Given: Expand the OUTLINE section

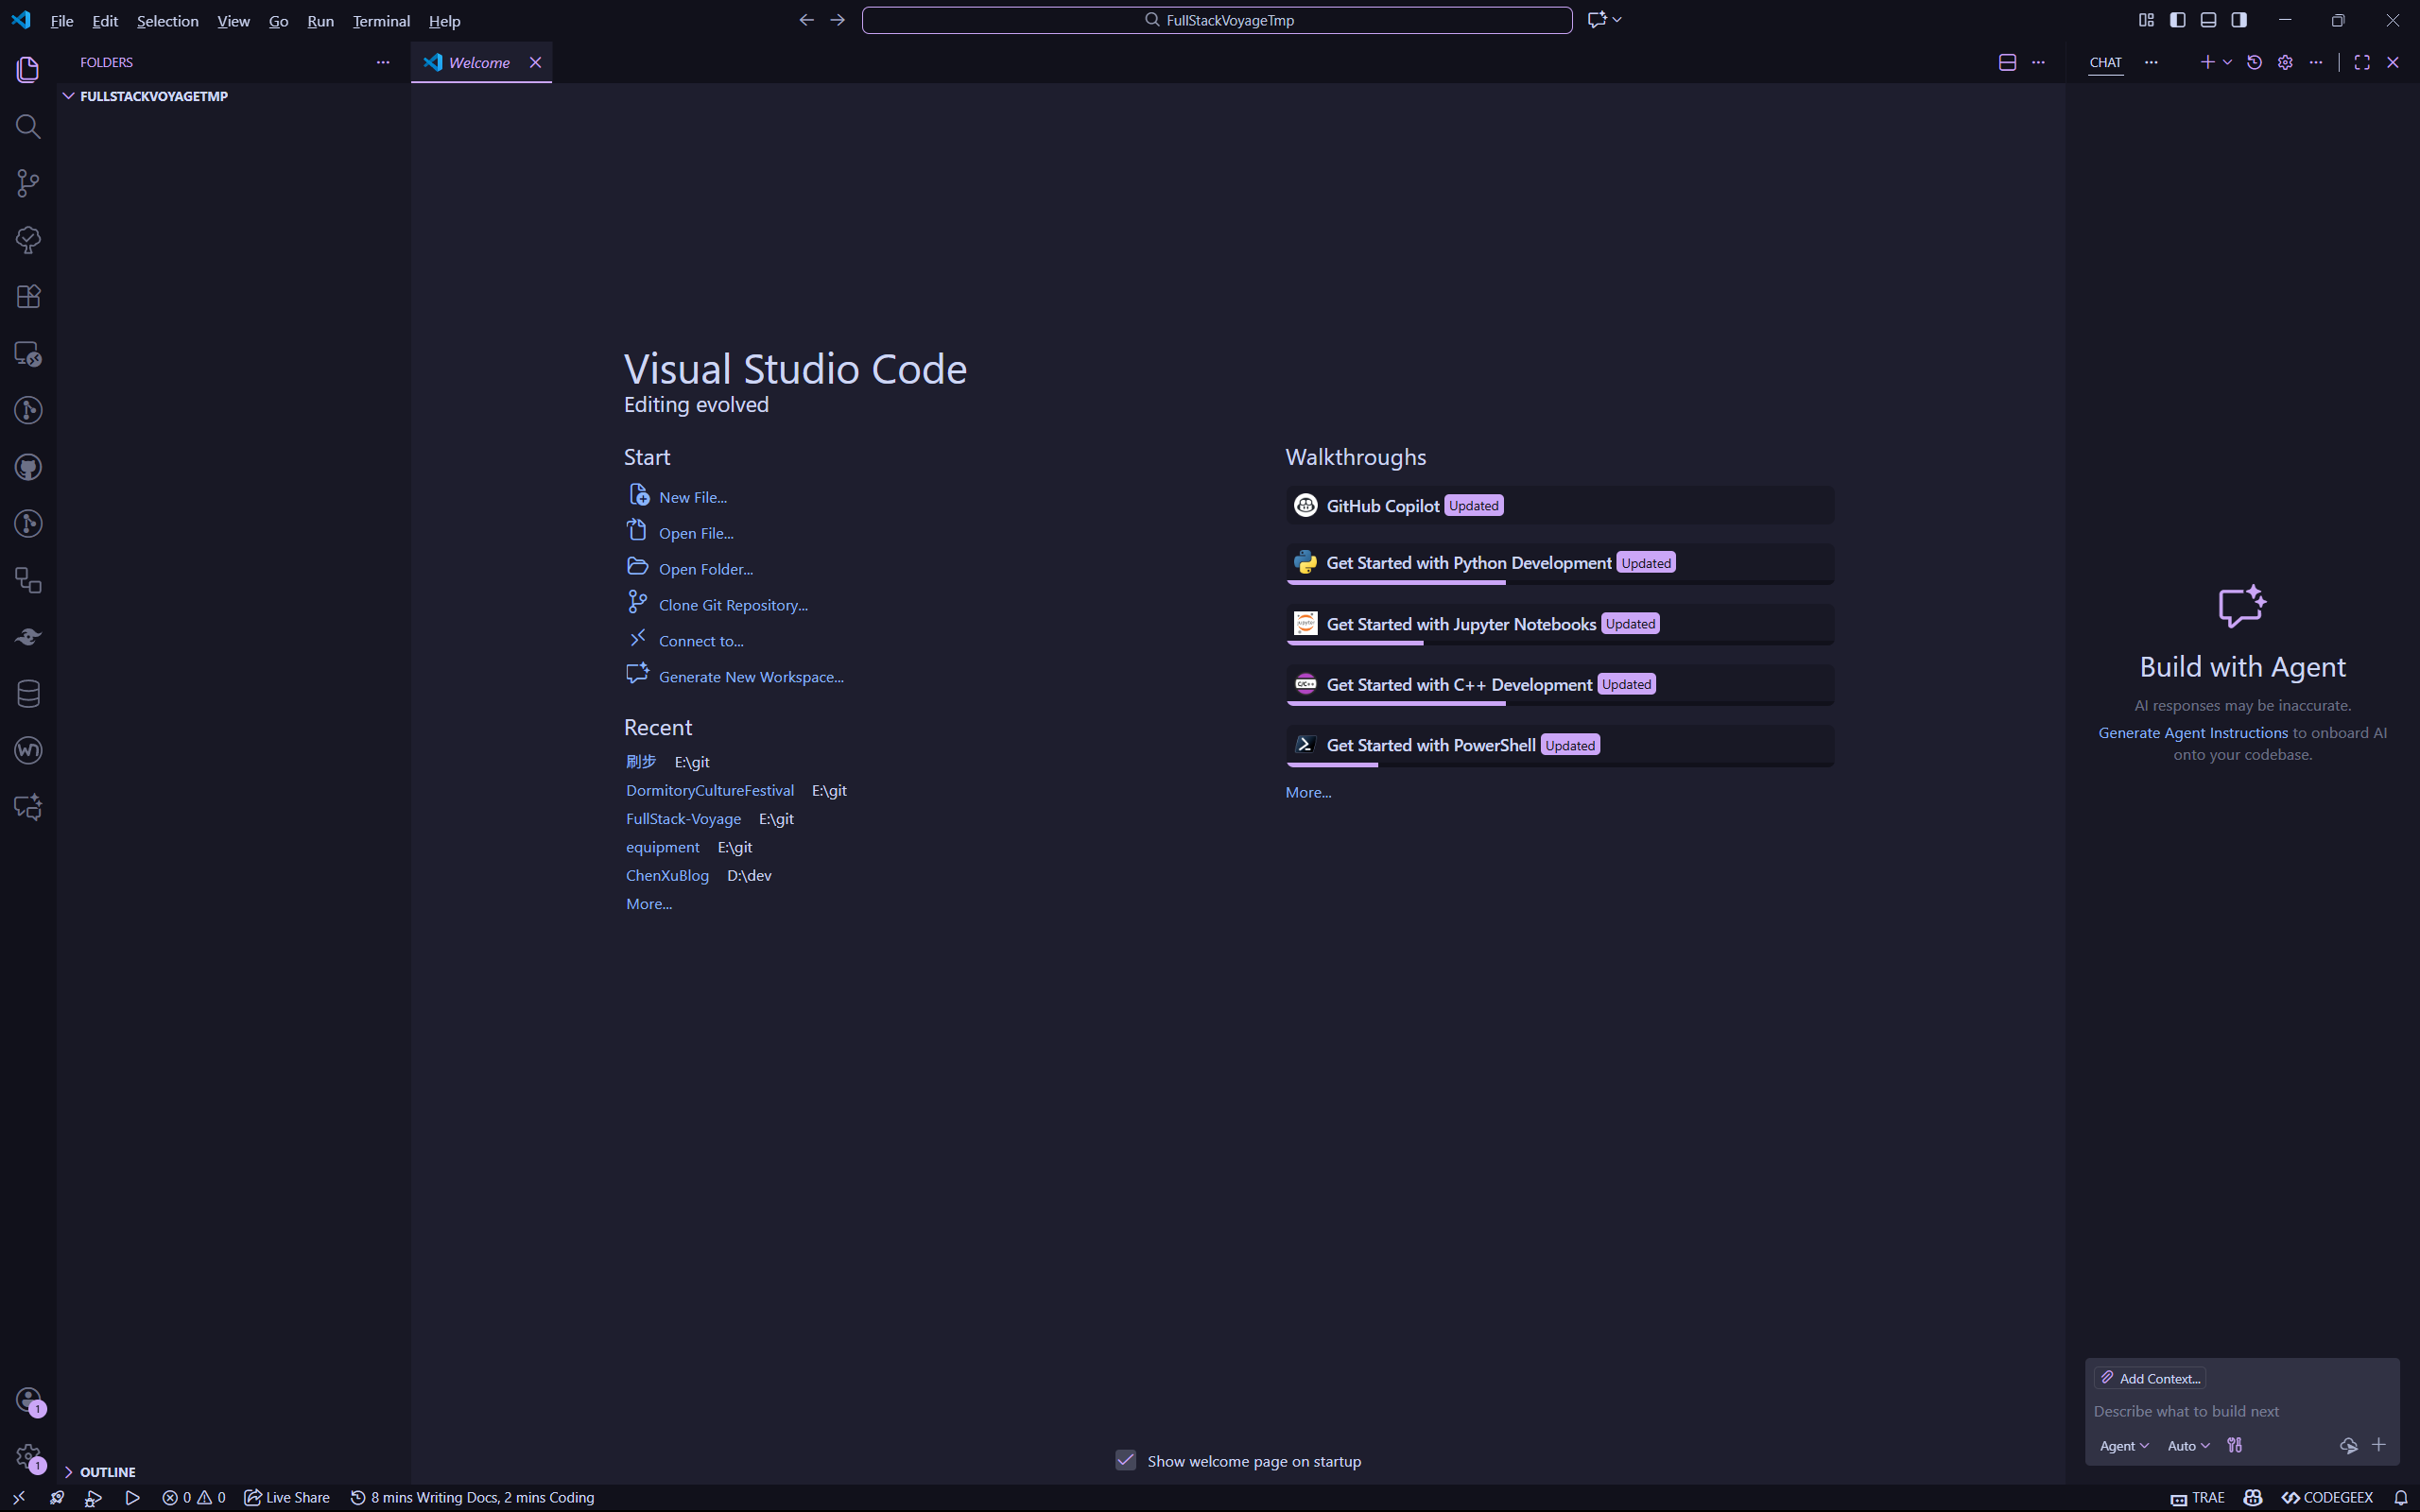Looking at the screenshot, I should (69, 1471).
